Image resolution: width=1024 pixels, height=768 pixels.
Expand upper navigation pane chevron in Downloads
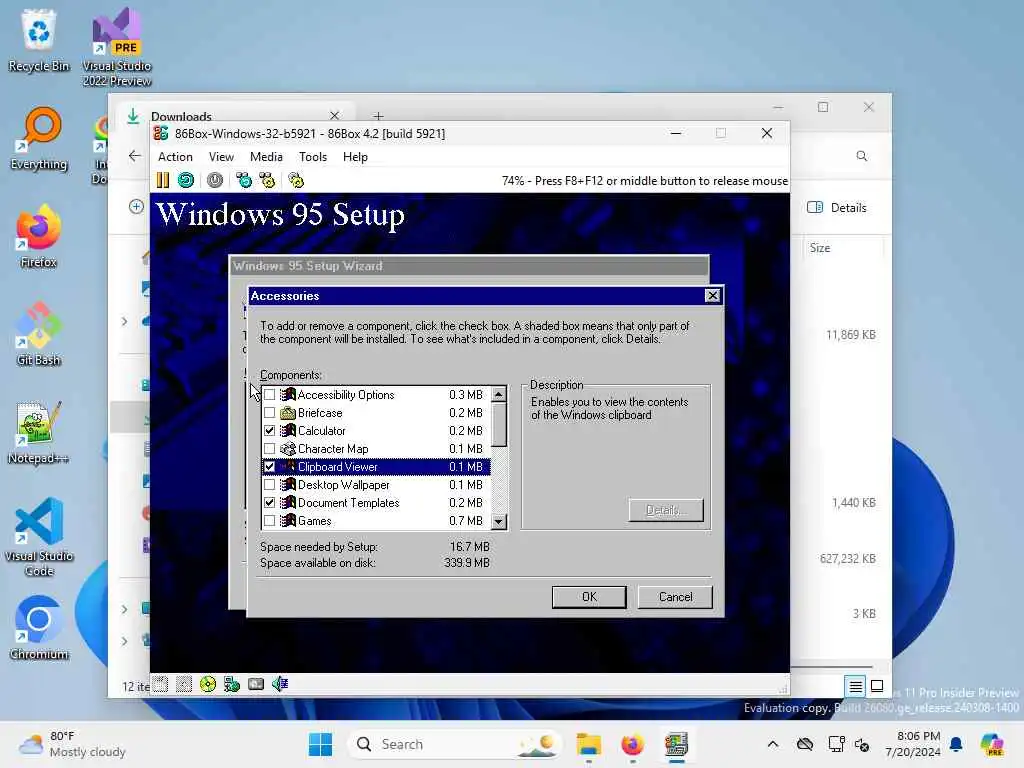[x=124, y=321]
